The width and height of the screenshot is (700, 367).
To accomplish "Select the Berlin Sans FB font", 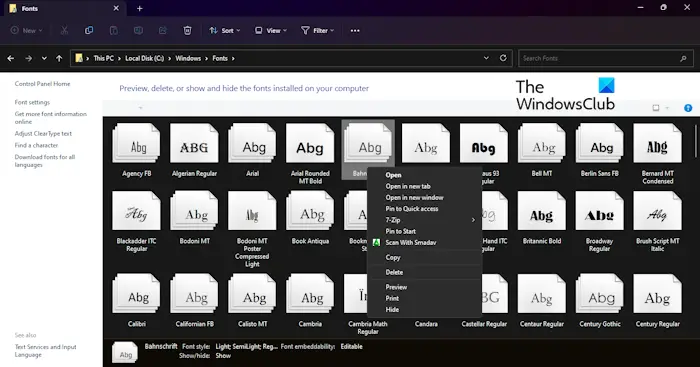I will coord(600,150).
